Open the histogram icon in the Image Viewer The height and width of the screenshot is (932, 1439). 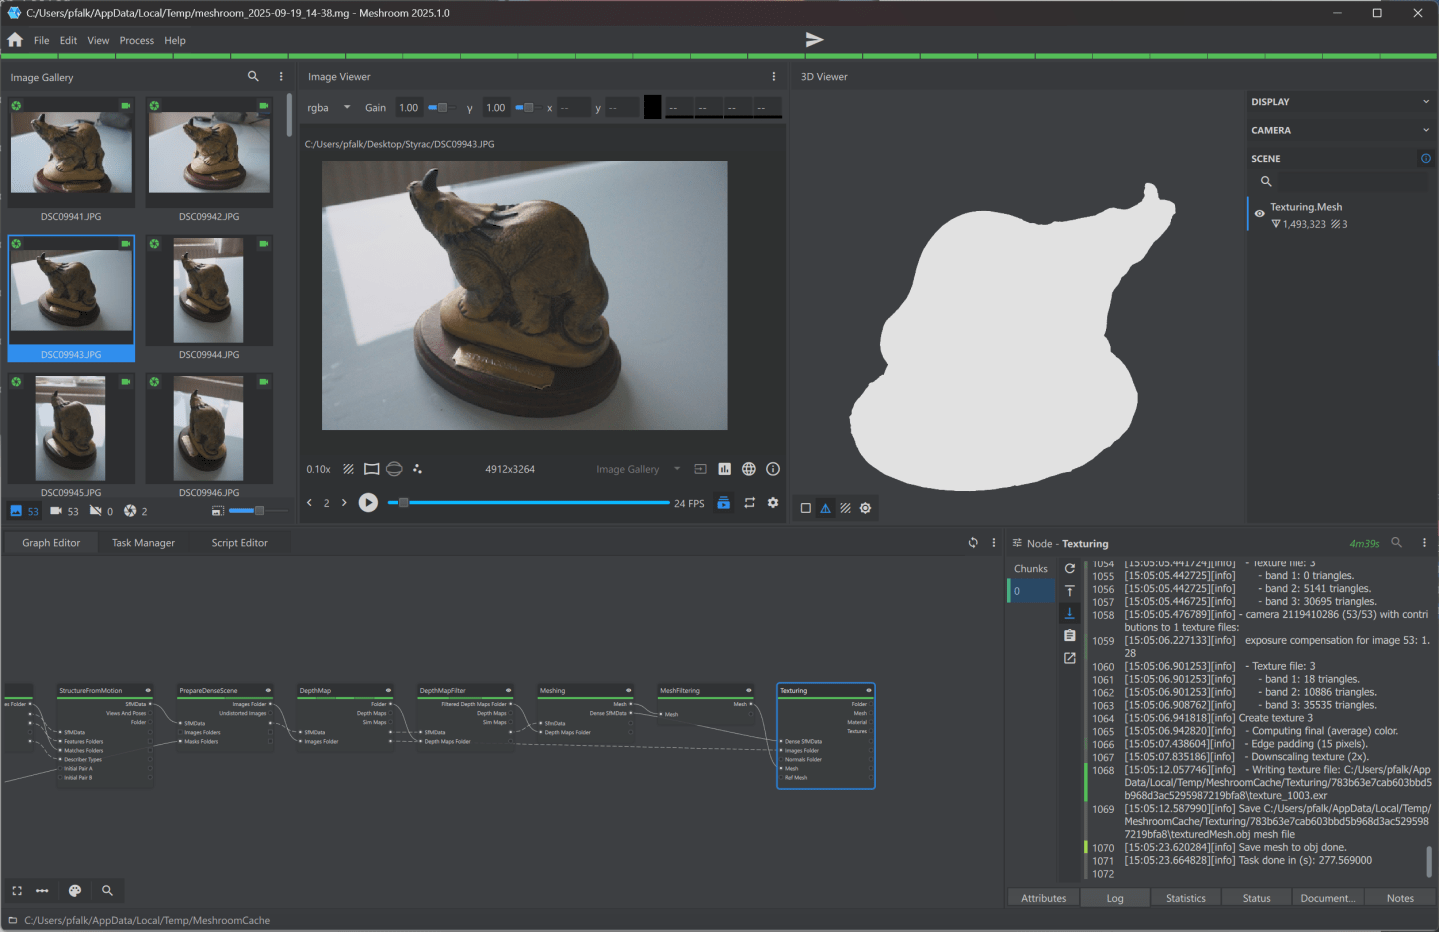724,468
